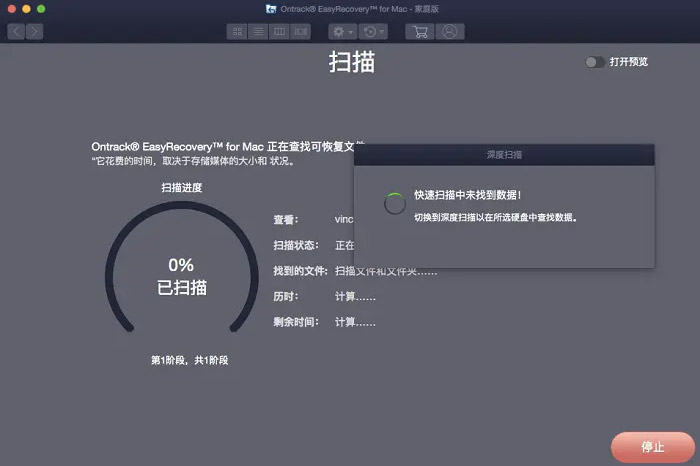Image resolution: width=700 pixels, height=466 pixels.
Task: Switch to list view
Action: click(258, 32)
